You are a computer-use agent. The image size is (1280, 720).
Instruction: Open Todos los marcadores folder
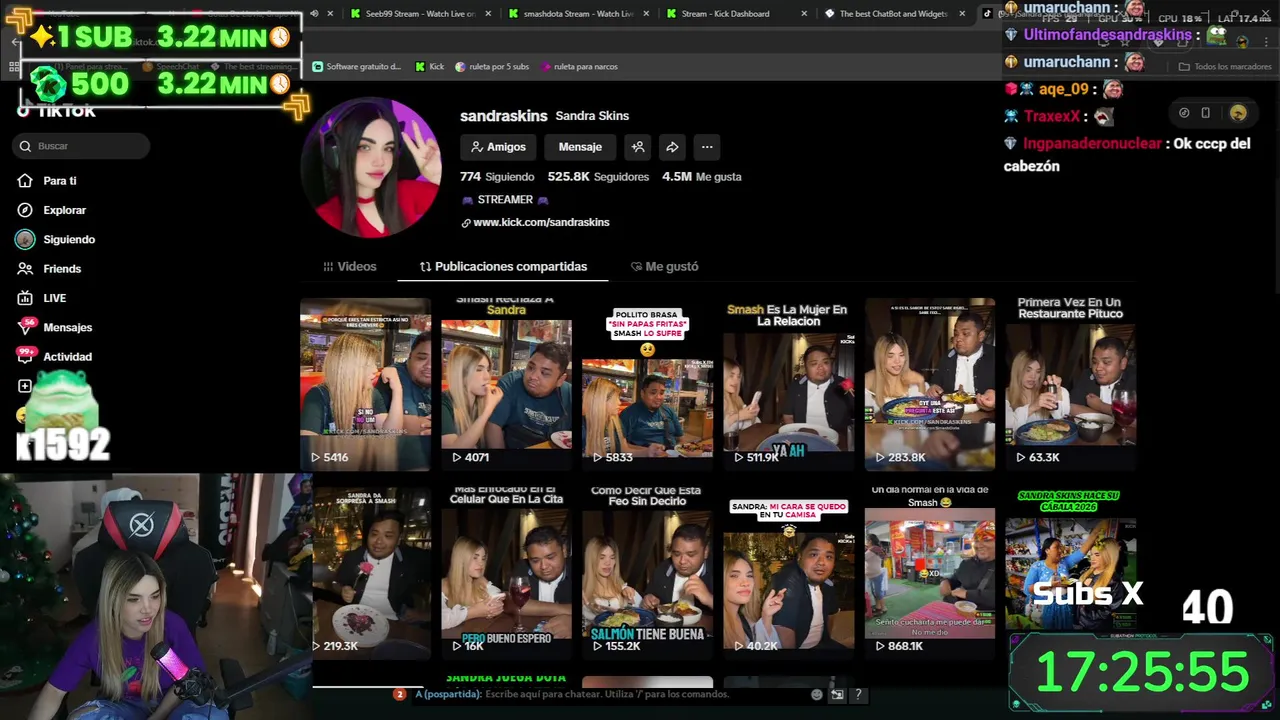click(x=1225, y=67)
